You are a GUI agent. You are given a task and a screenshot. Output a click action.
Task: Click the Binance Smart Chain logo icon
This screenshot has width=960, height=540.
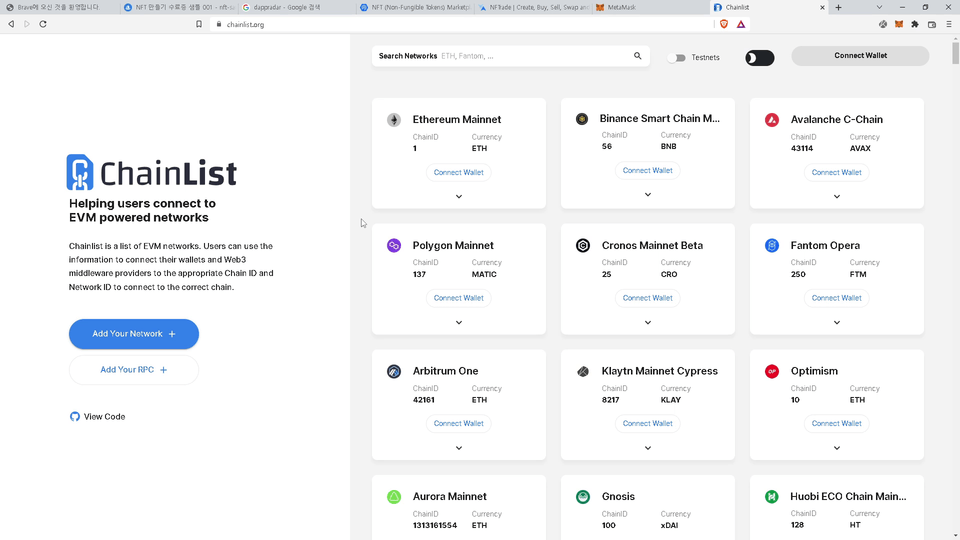(582, 119)
